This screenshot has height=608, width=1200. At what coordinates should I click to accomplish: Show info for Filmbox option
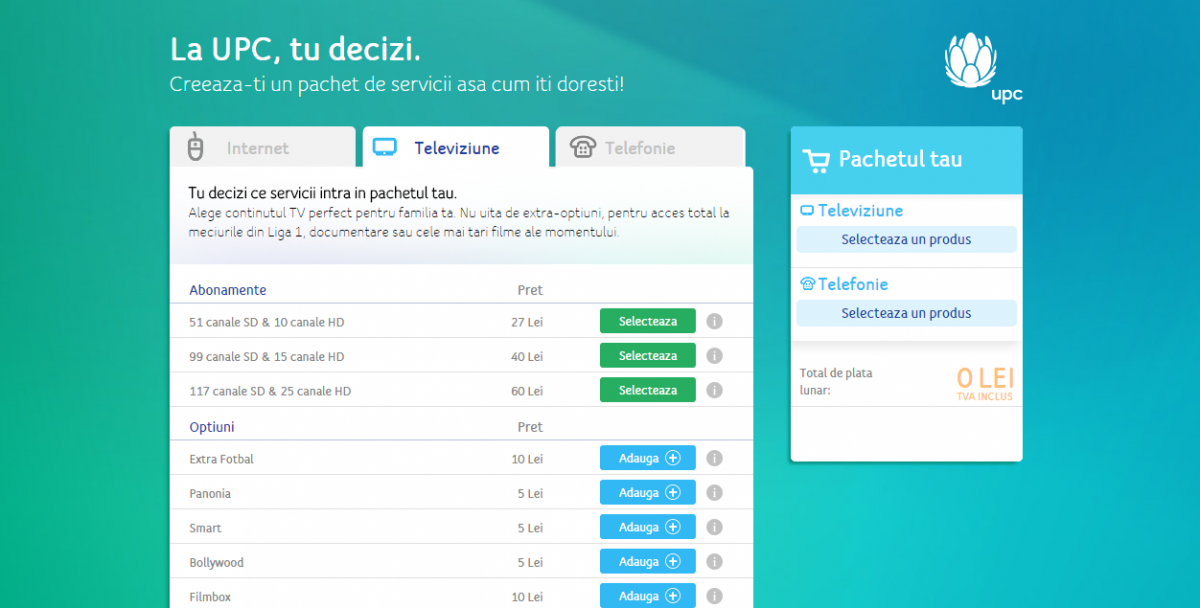point(714,596)
